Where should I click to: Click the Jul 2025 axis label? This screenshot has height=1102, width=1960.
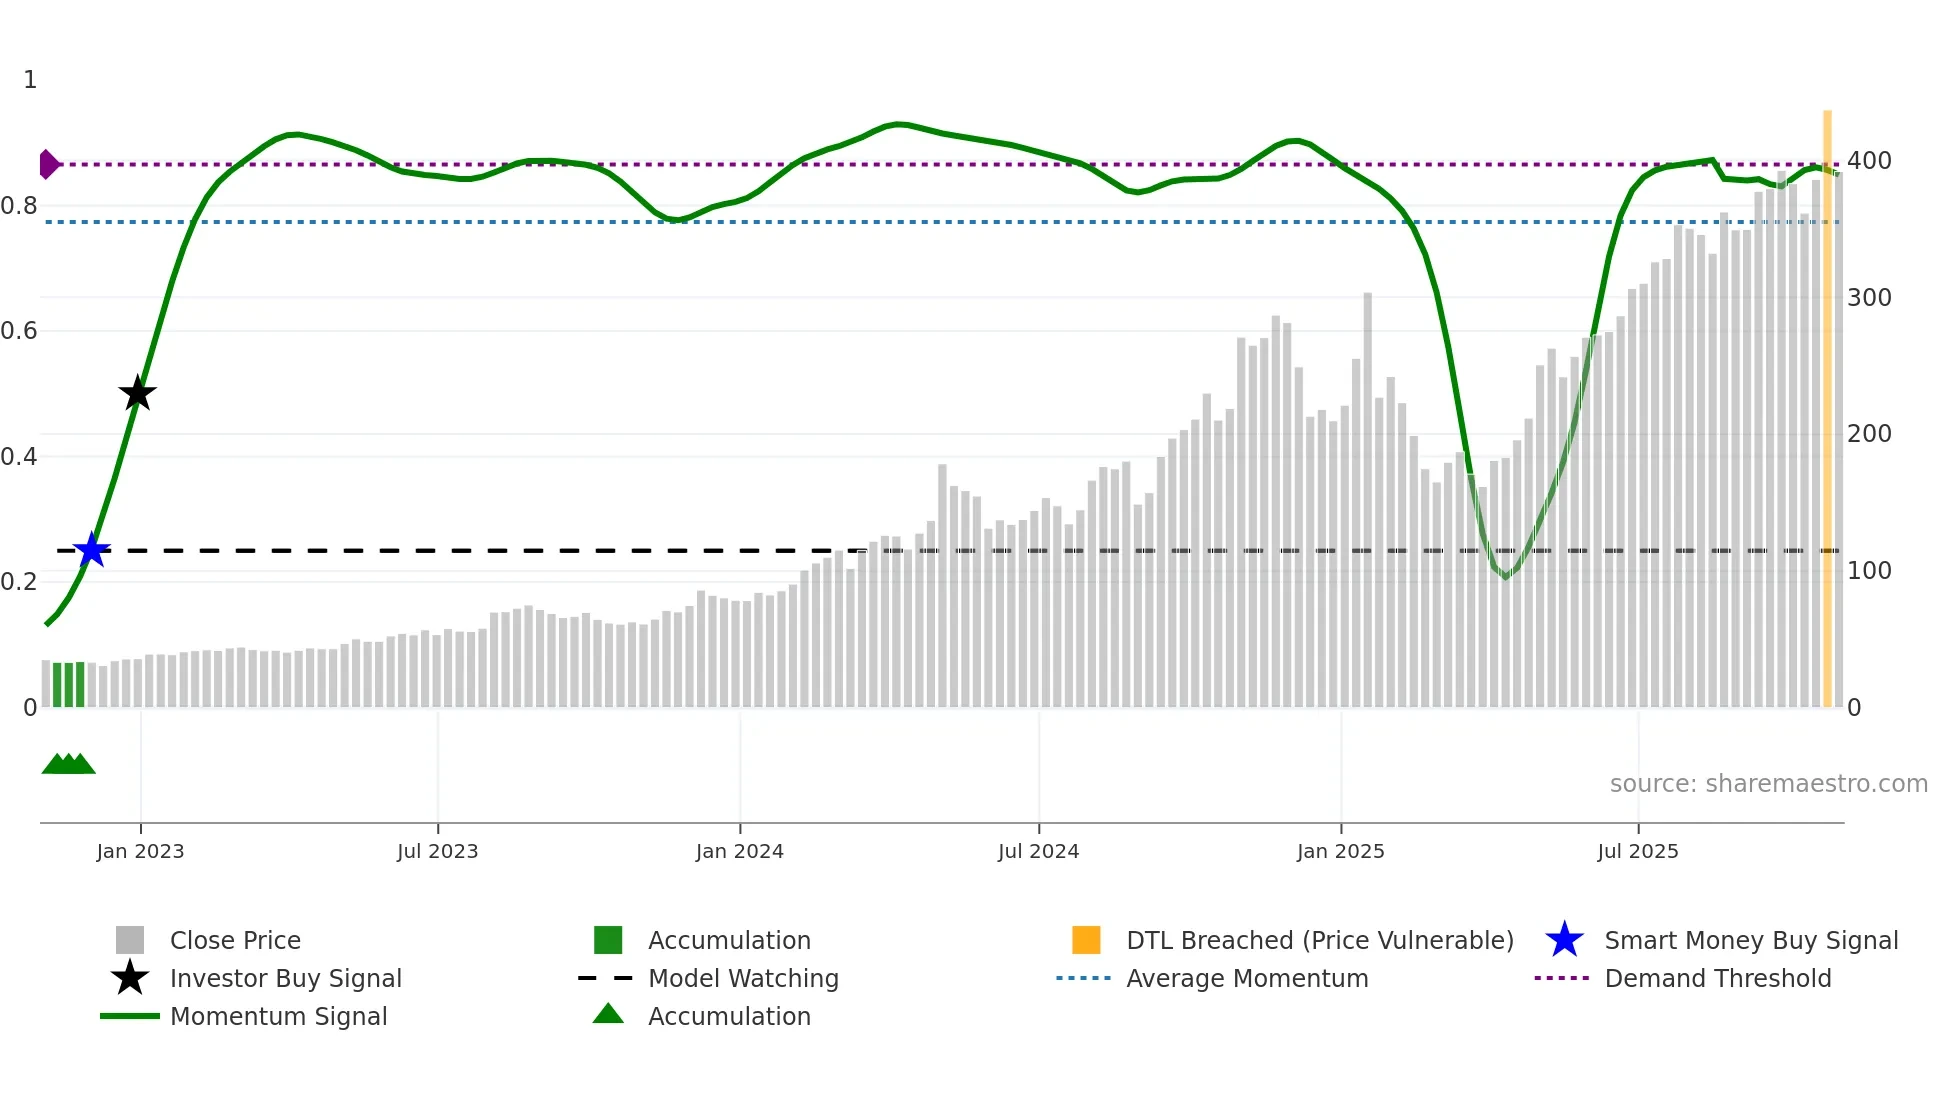coord(1638,852)
